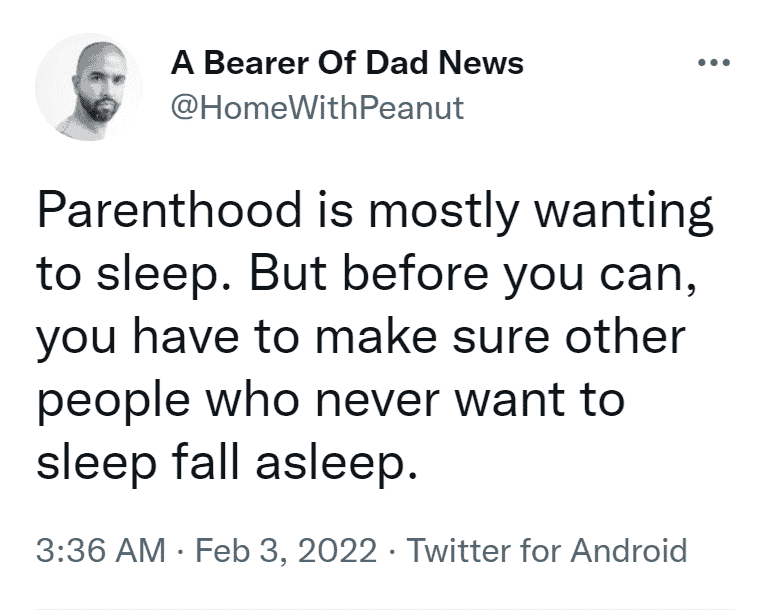Click the word But in the tweet
764x610 pixels.
coord(288,273)
